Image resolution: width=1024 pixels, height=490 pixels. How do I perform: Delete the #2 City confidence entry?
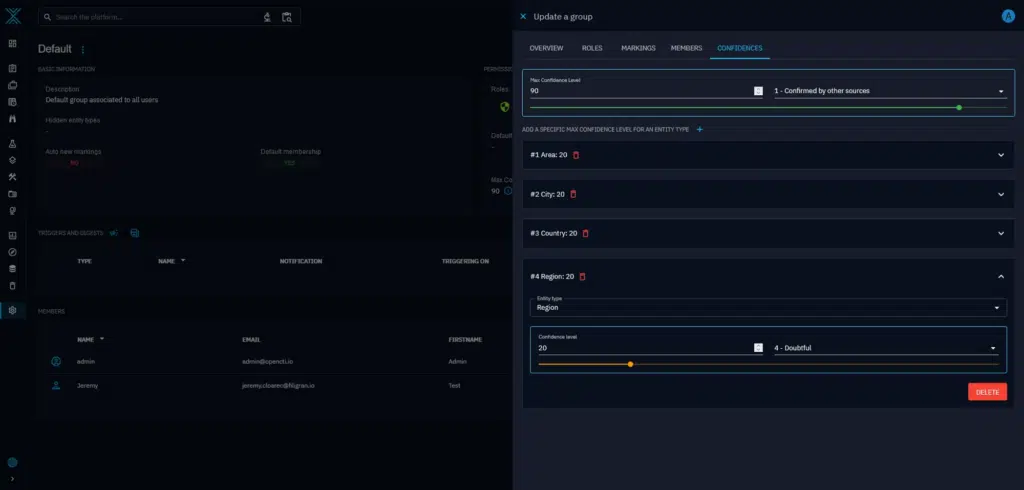click(573, 194)
